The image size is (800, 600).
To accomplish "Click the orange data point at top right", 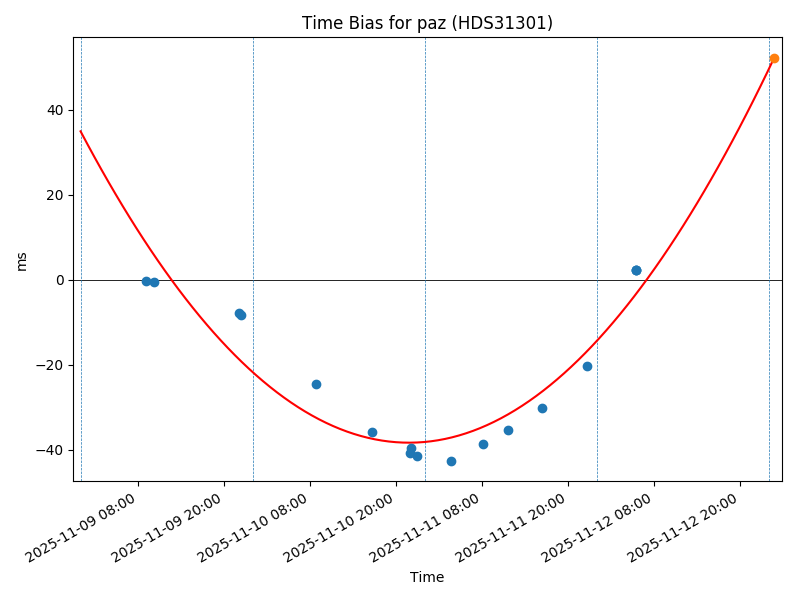I will coord(774,59).
